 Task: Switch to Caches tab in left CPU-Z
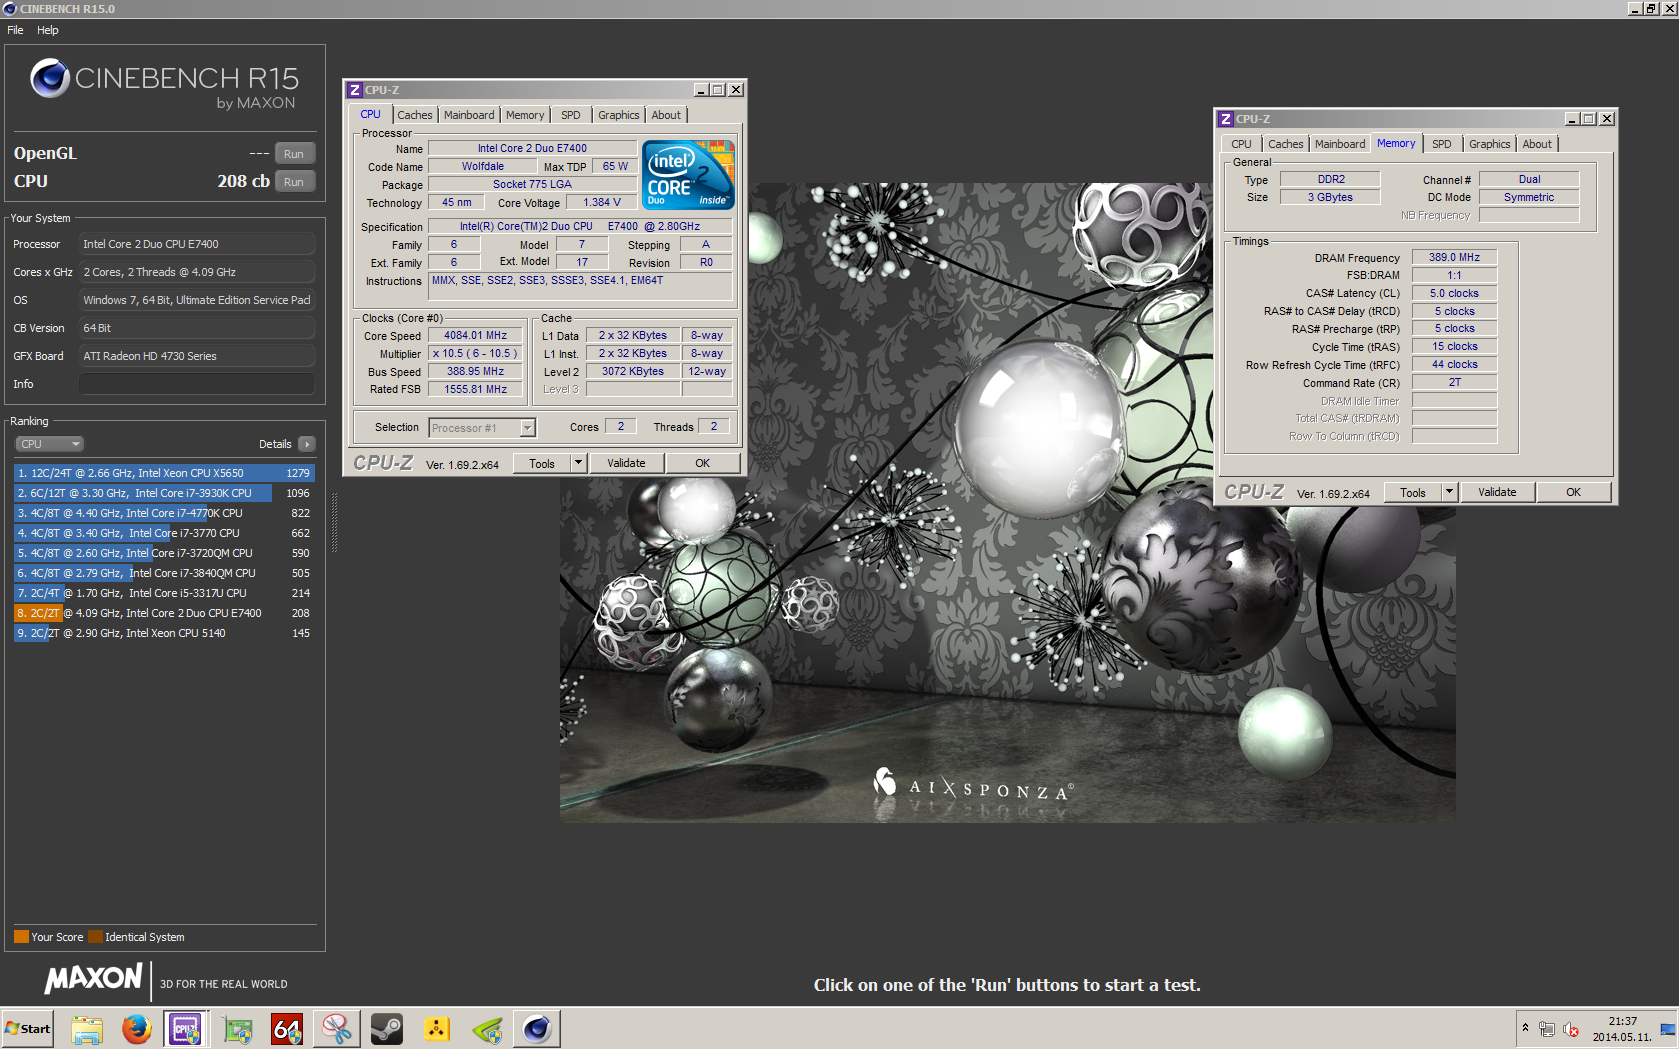coord(415,115)
